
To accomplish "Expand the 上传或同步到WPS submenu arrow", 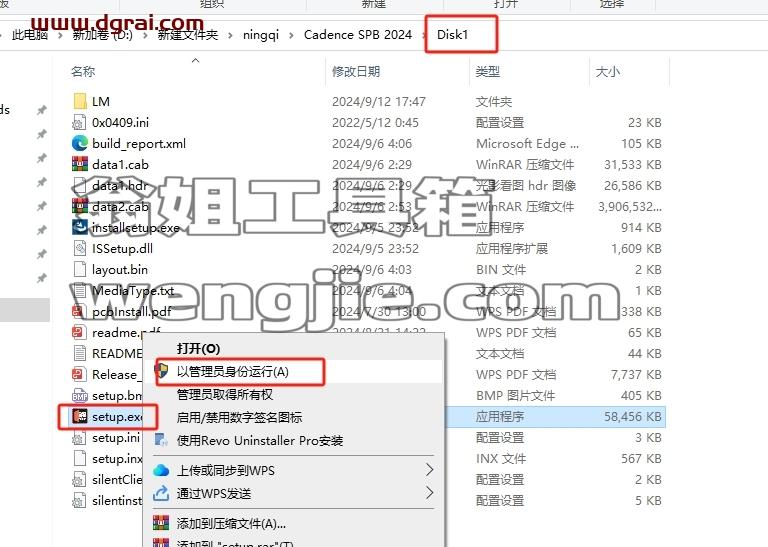I will [x=430, y=470].
